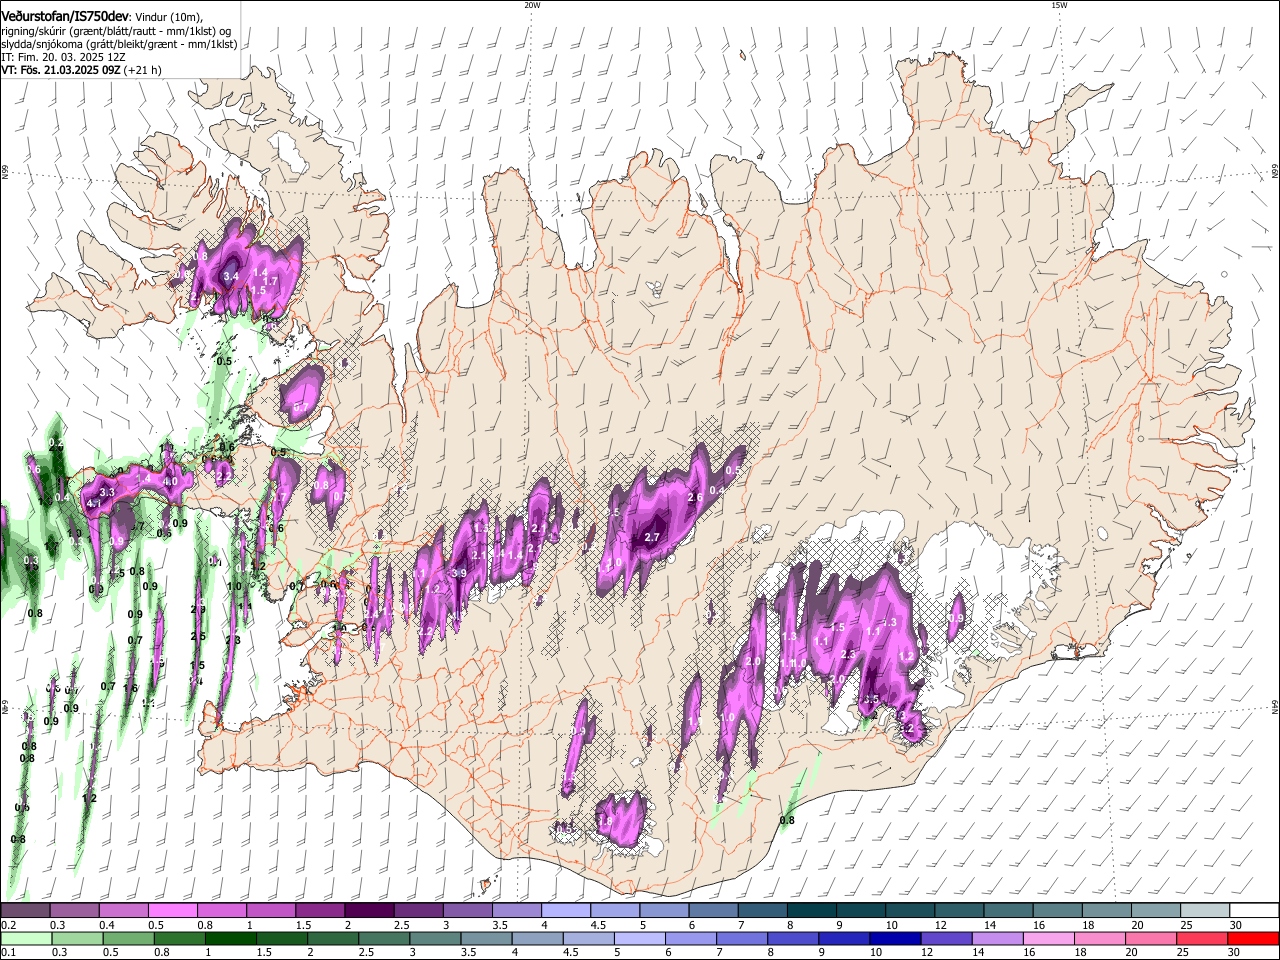Select the lower legend swatch starting at 0.3
The width and height of the screenshot is (1280, 960).
76,938
